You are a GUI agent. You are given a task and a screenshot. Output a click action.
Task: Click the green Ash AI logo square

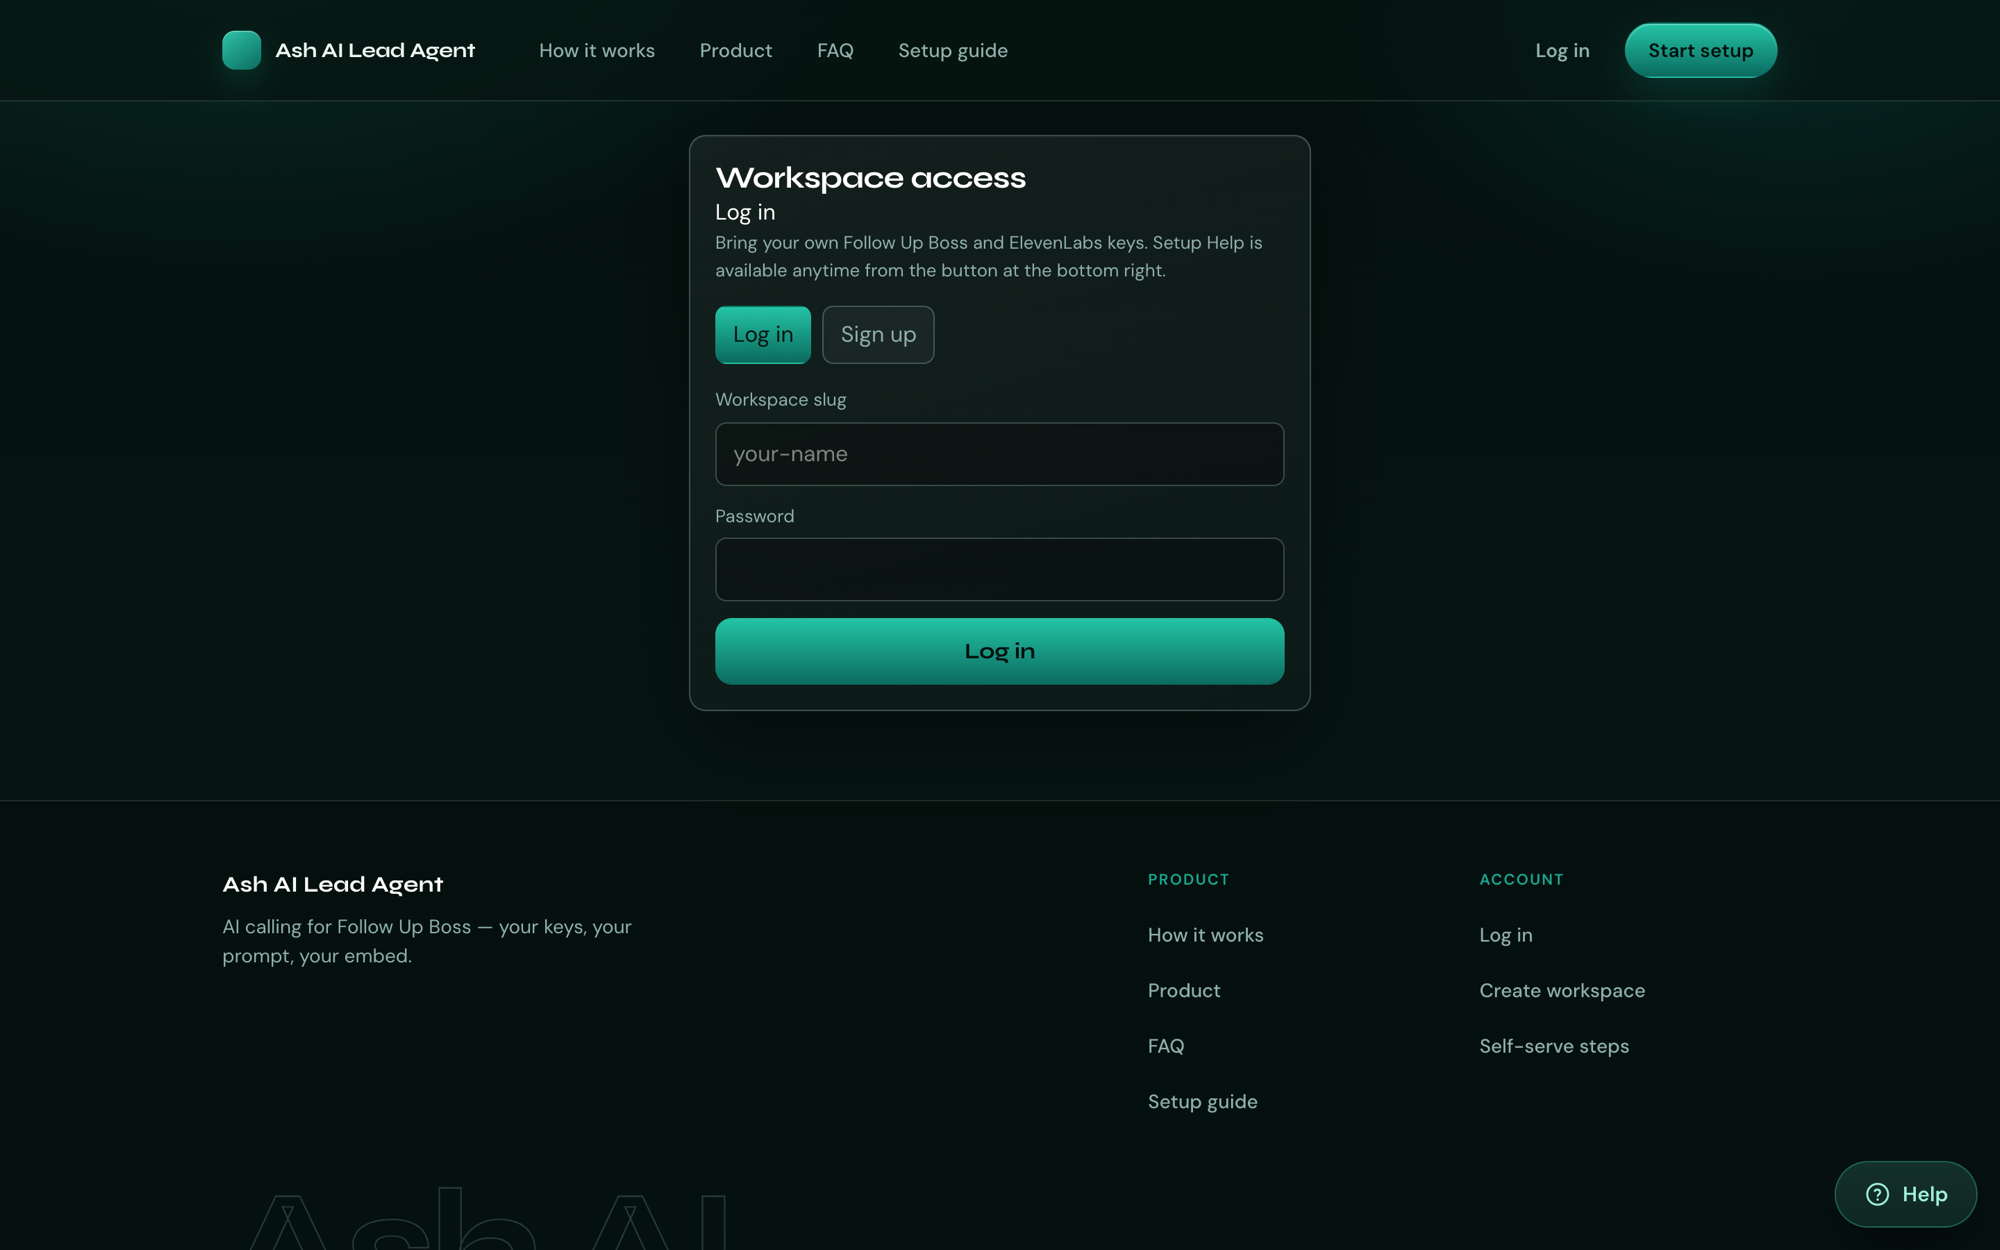241,50
